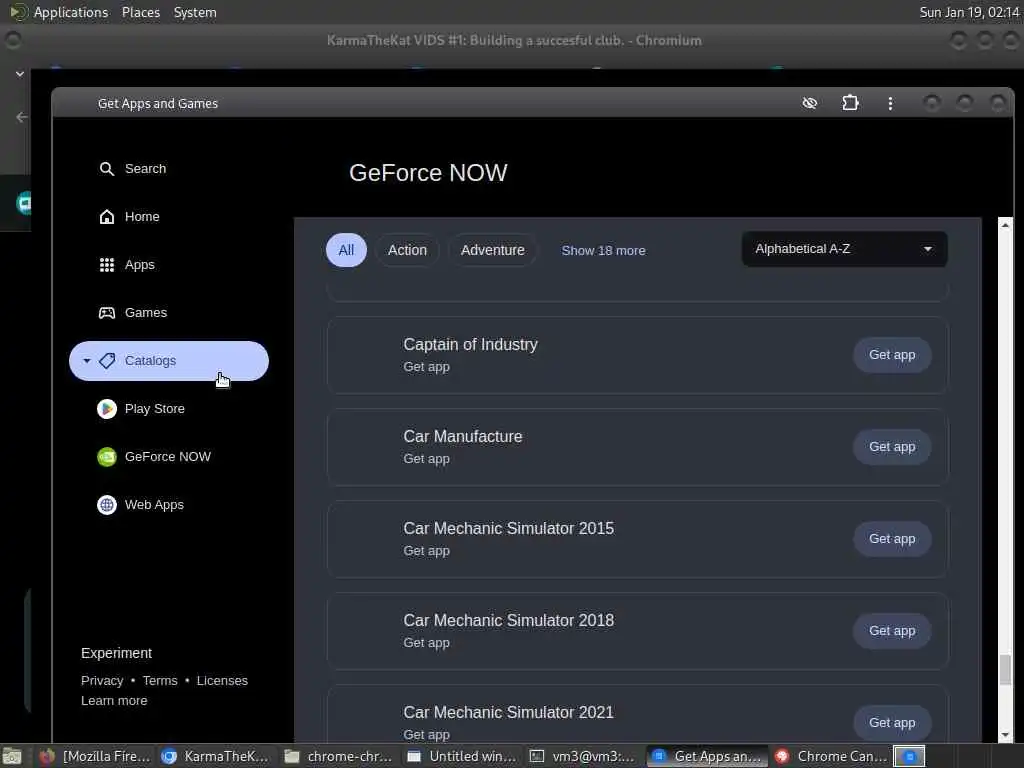Click the Games controller icon
Viewport: 1024px width, 768px height.
tap(106, 313)
